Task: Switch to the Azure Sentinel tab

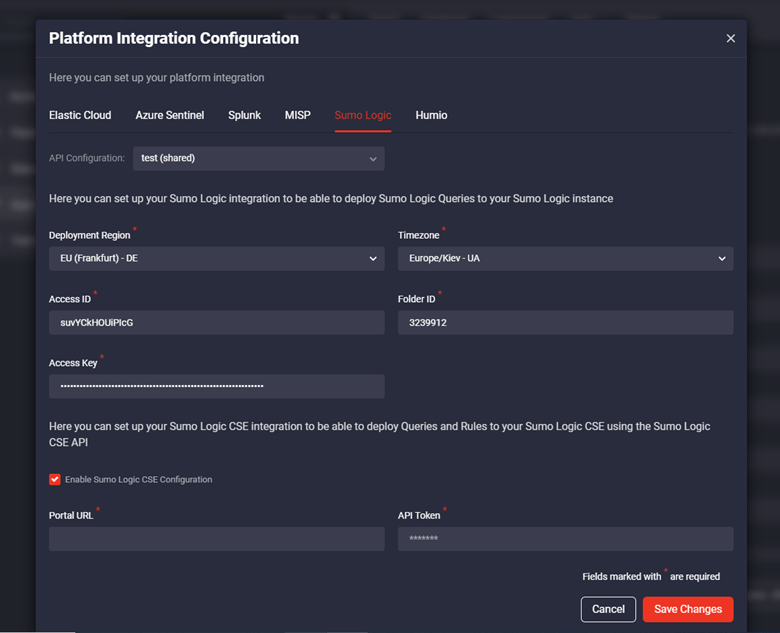Action: [170, 115]
